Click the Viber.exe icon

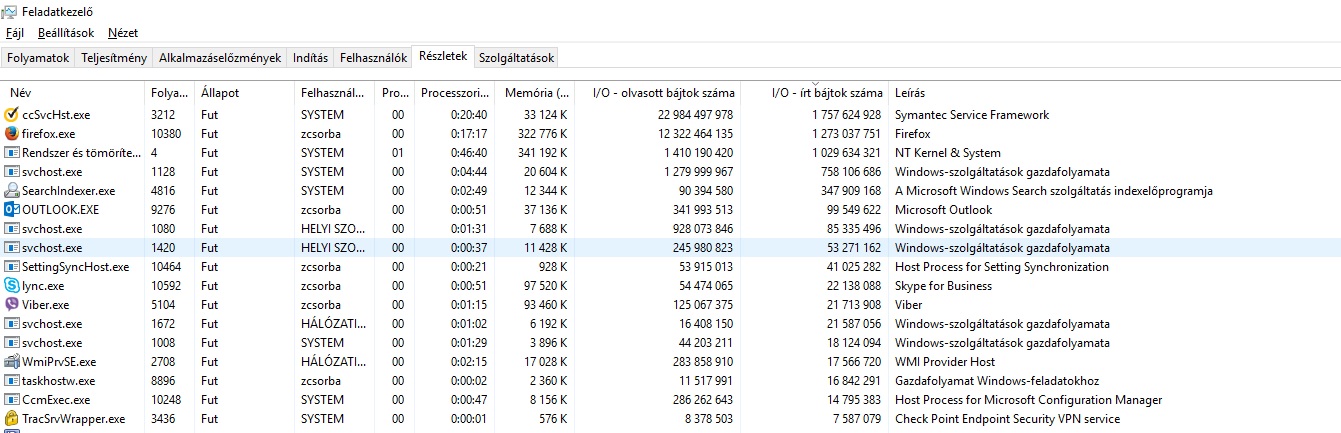[12, 305]
